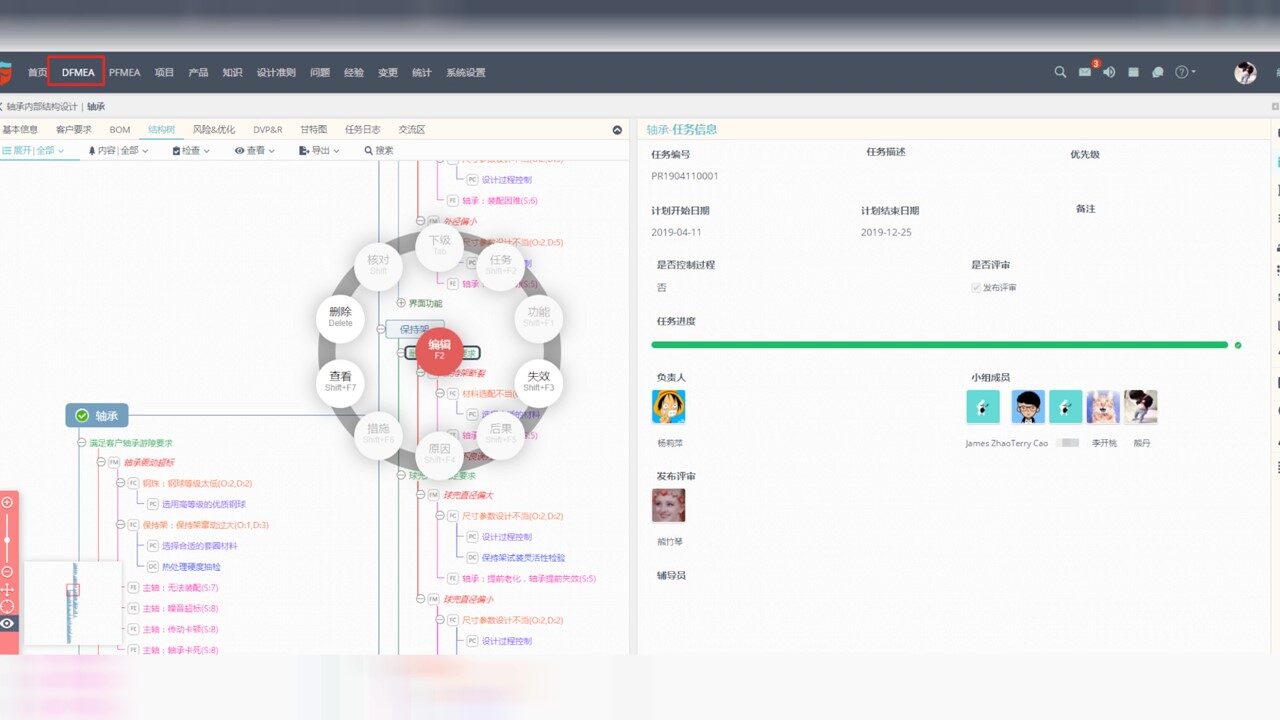The image size is (1280, 720).
Task: Choose 功能 in radial menu
Action: [x=538, y=317]
